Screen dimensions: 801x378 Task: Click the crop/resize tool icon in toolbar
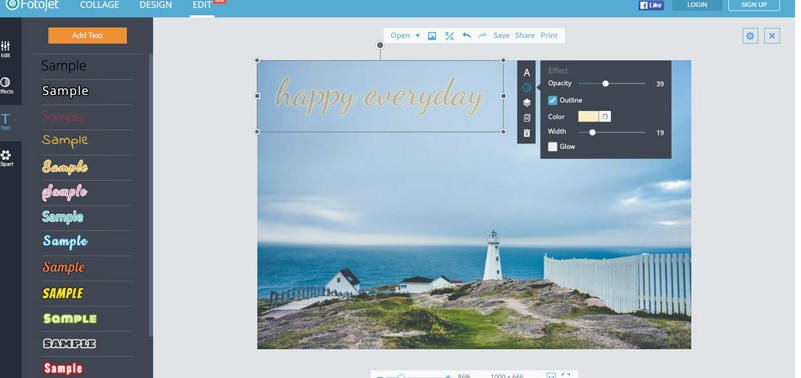449,35
